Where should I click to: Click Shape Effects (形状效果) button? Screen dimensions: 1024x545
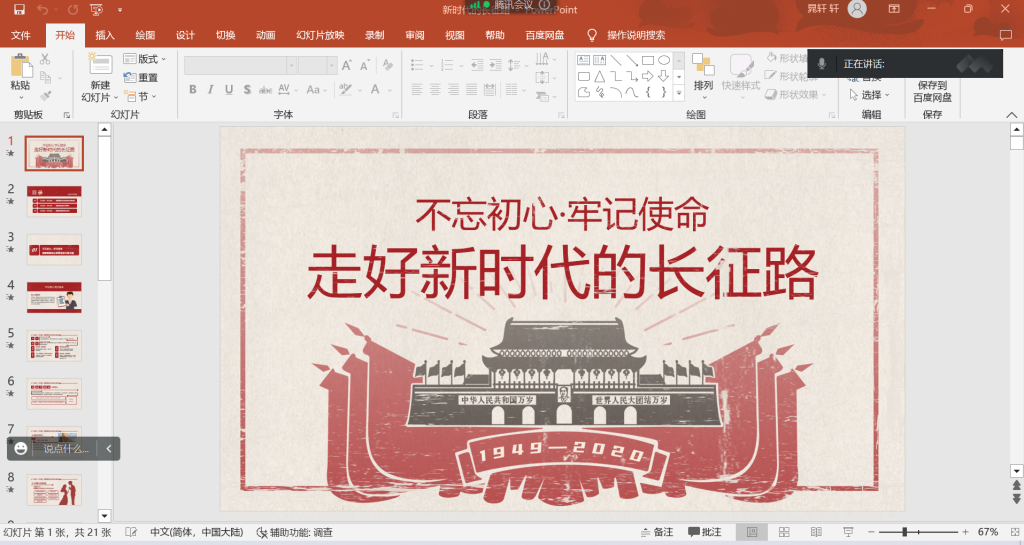(795, 95)
